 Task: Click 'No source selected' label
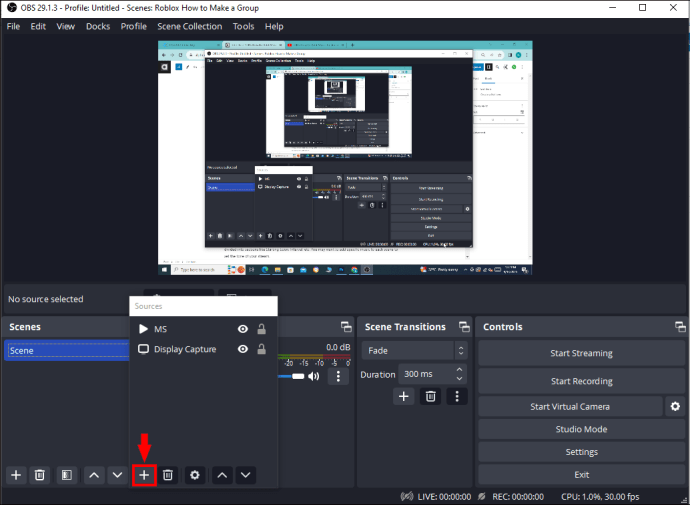[46, 299]
